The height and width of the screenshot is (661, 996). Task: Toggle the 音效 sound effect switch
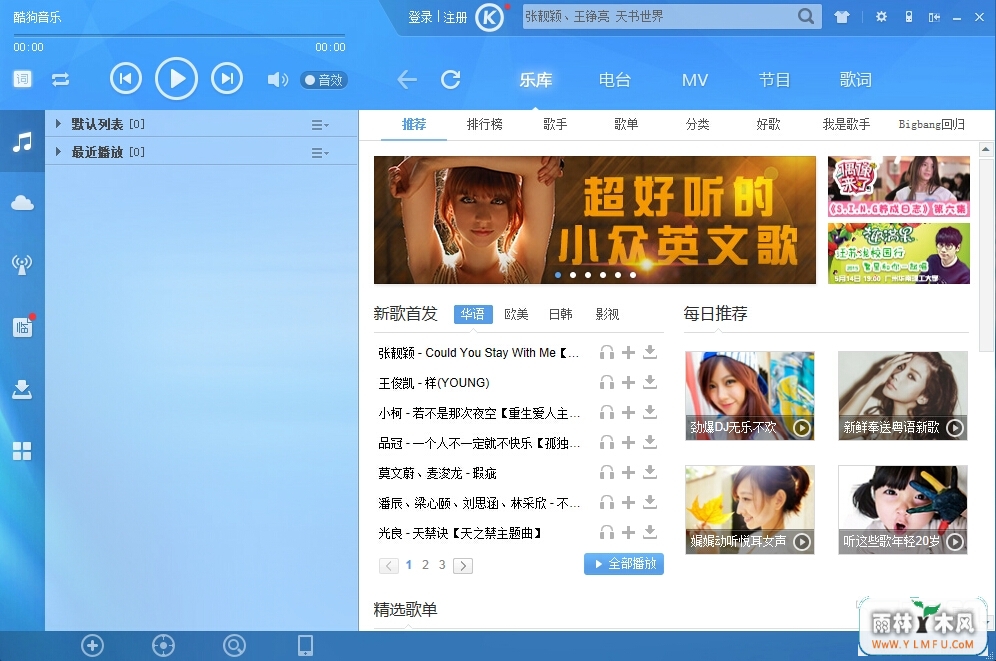coord(324,80)
